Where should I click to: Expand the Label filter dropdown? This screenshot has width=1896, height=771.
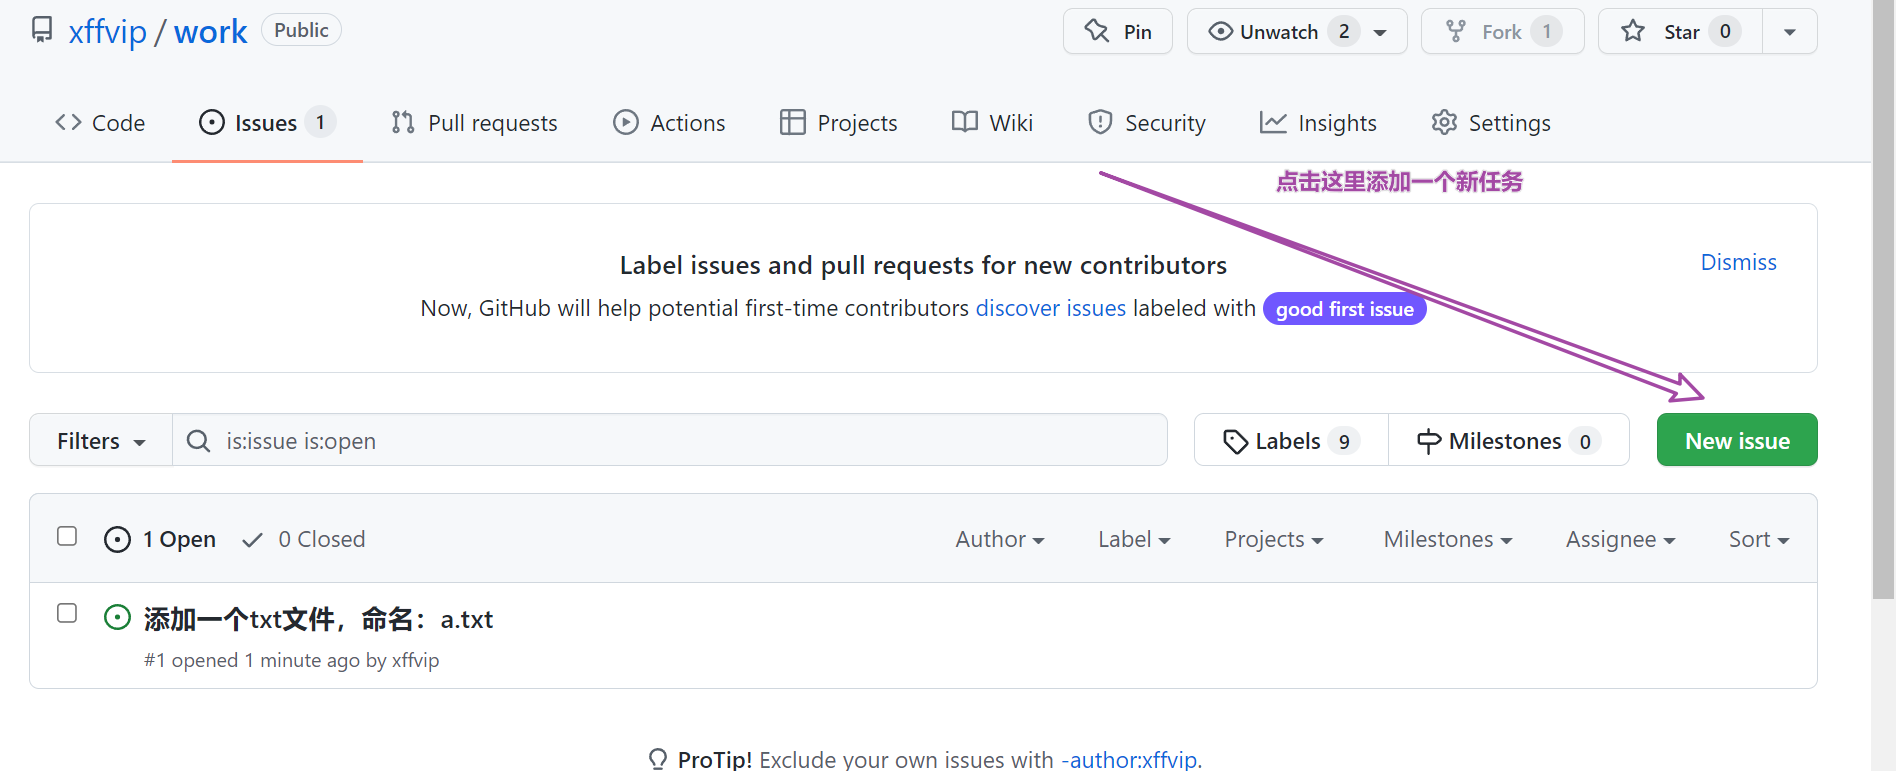1134,539
